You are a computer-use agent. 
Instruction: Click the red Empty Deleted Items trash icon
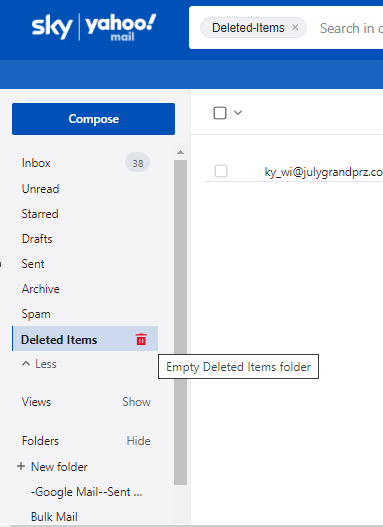pyautogui.click(x=141, y=339)
